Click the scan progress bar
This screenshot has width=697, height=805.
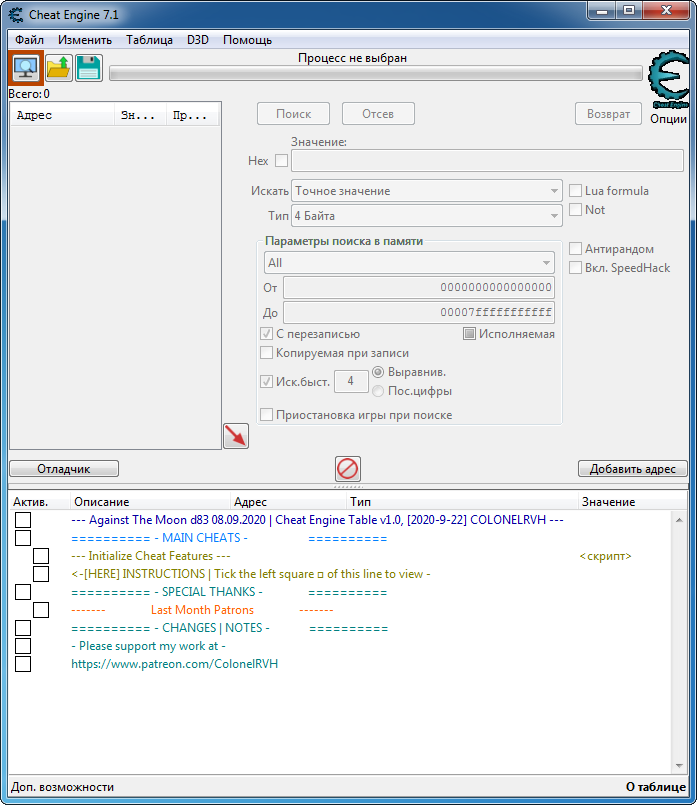tap(376, 73)
